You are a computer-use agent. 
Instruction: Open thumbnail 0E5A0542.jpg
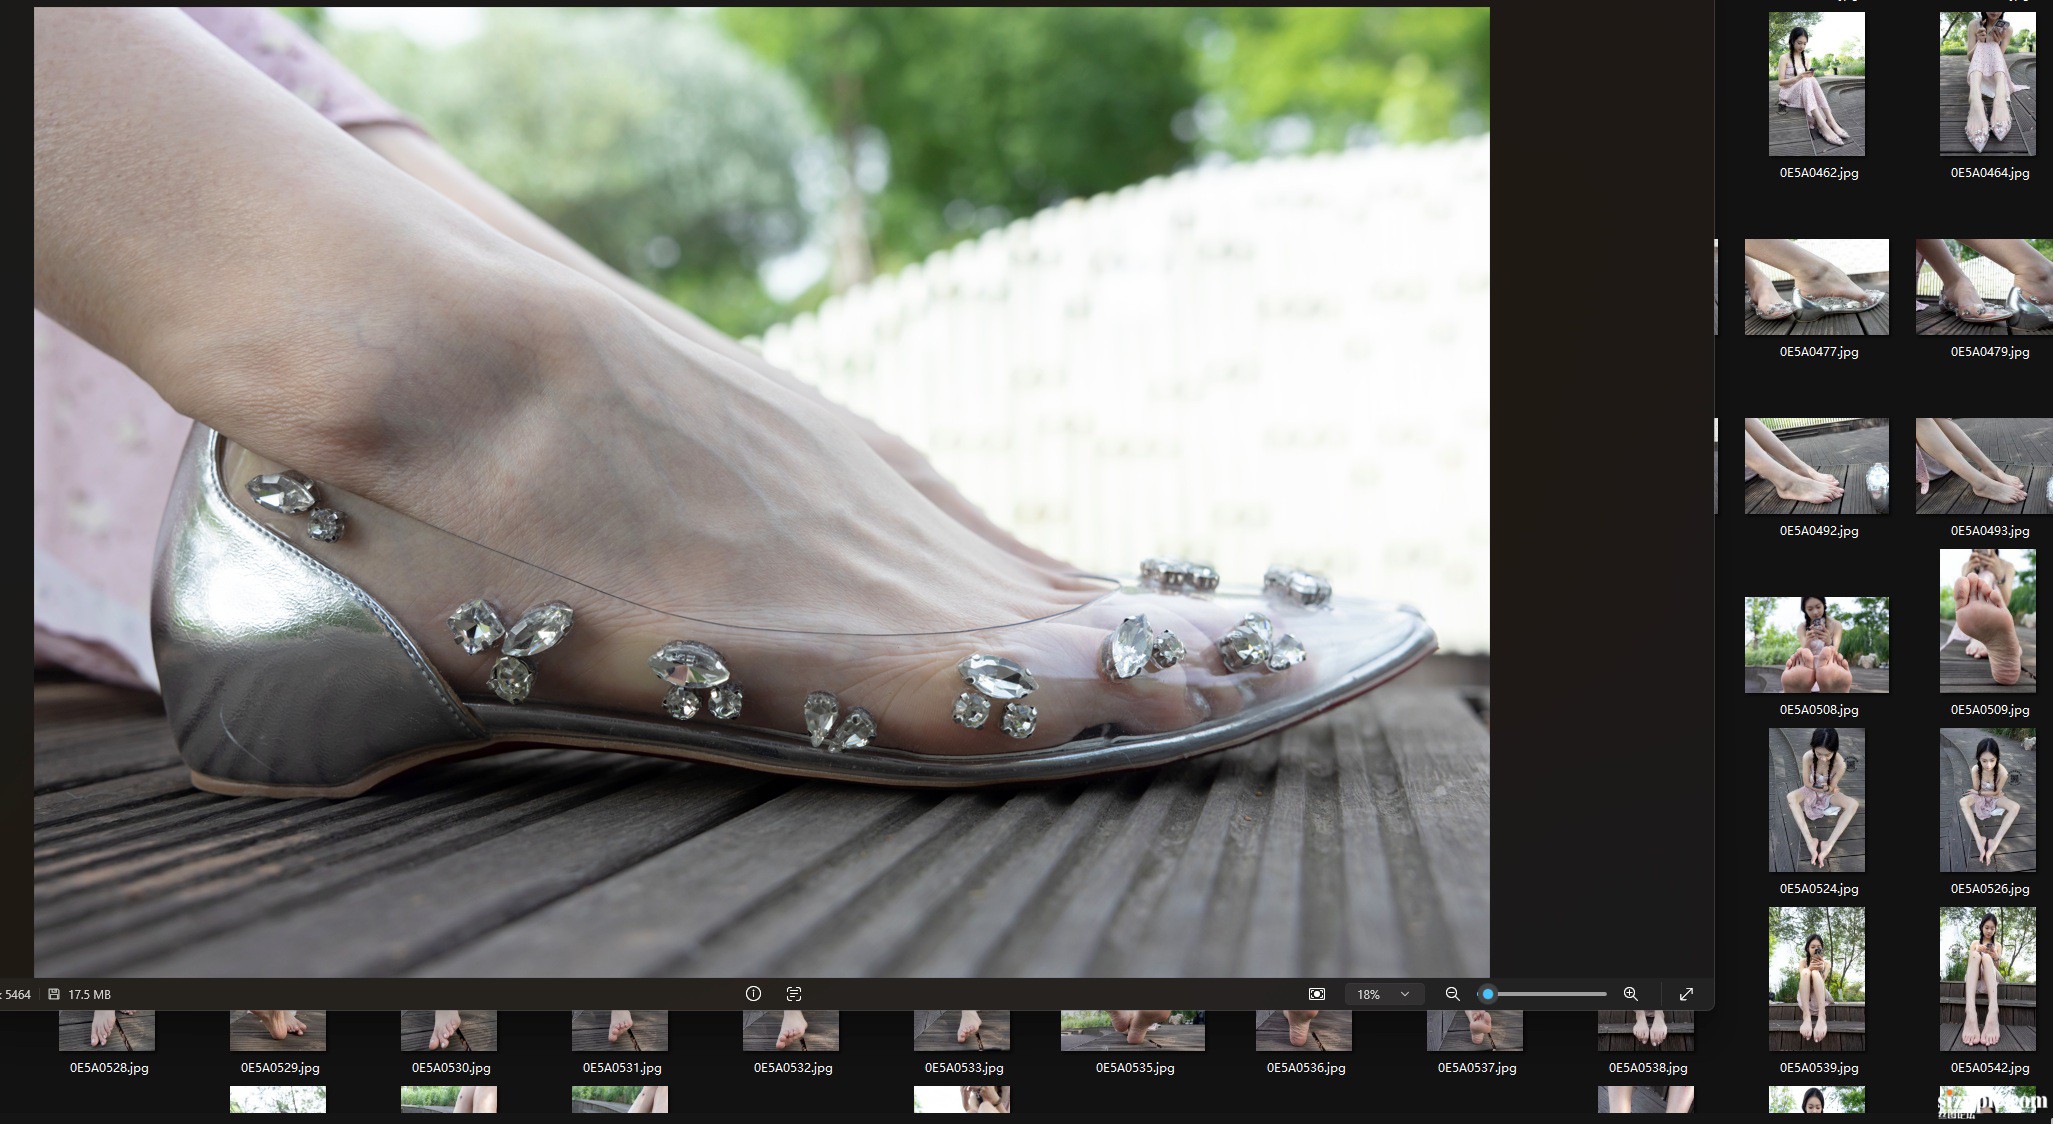[x=1988, y=979]
